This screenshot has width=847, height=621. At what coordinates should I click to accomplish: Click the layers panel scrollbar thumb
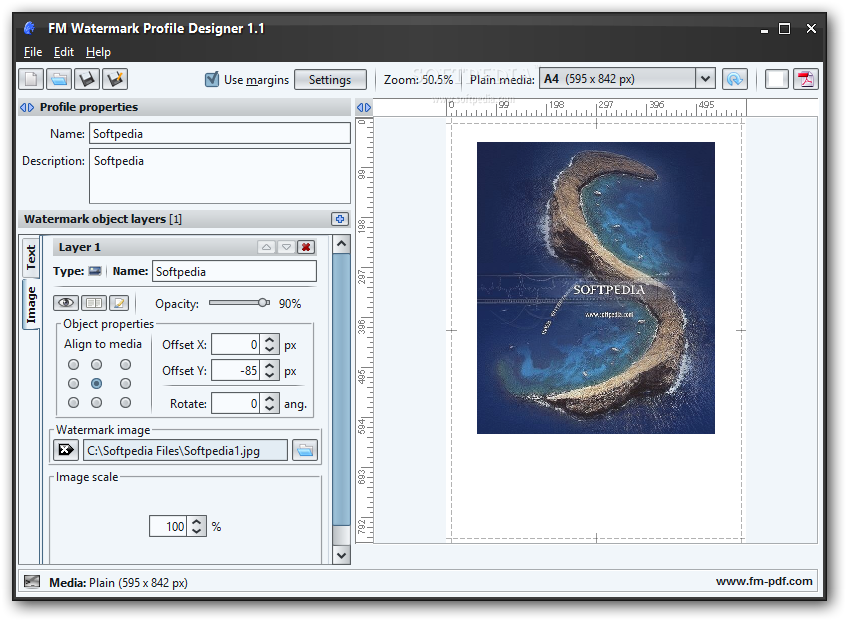point(341,389)
